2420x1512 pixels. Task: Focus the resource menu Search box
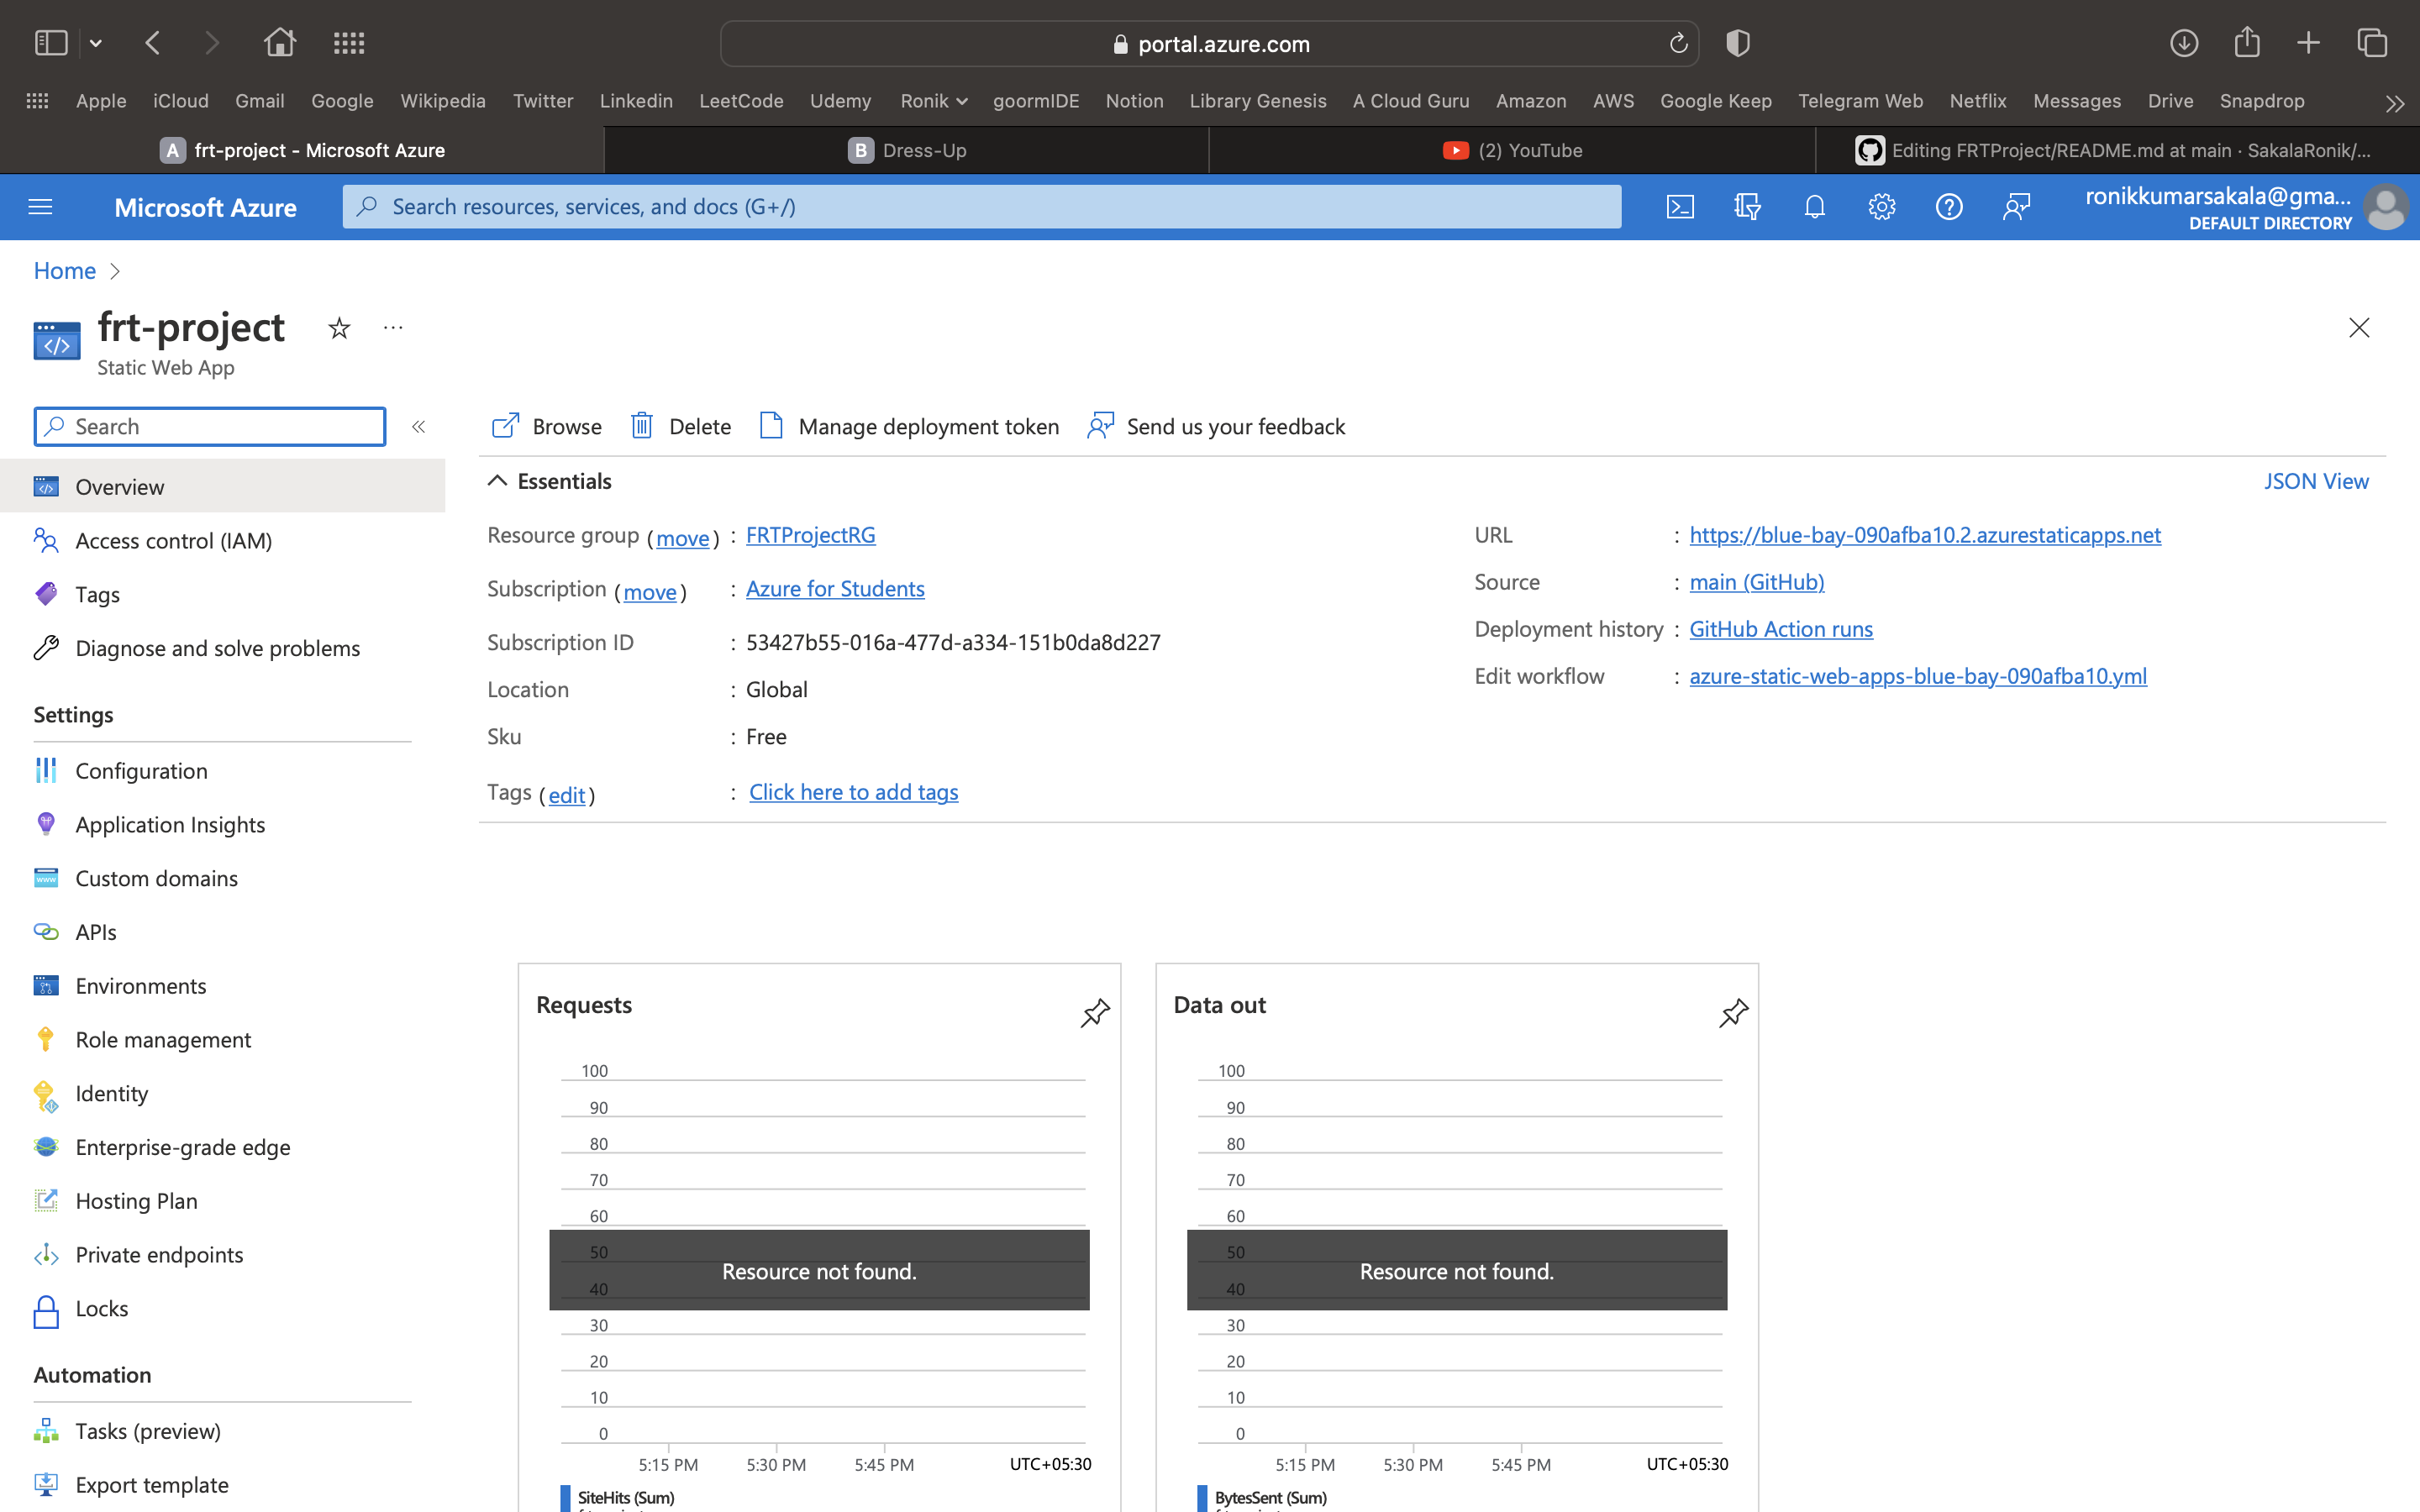tap(210, 427)
